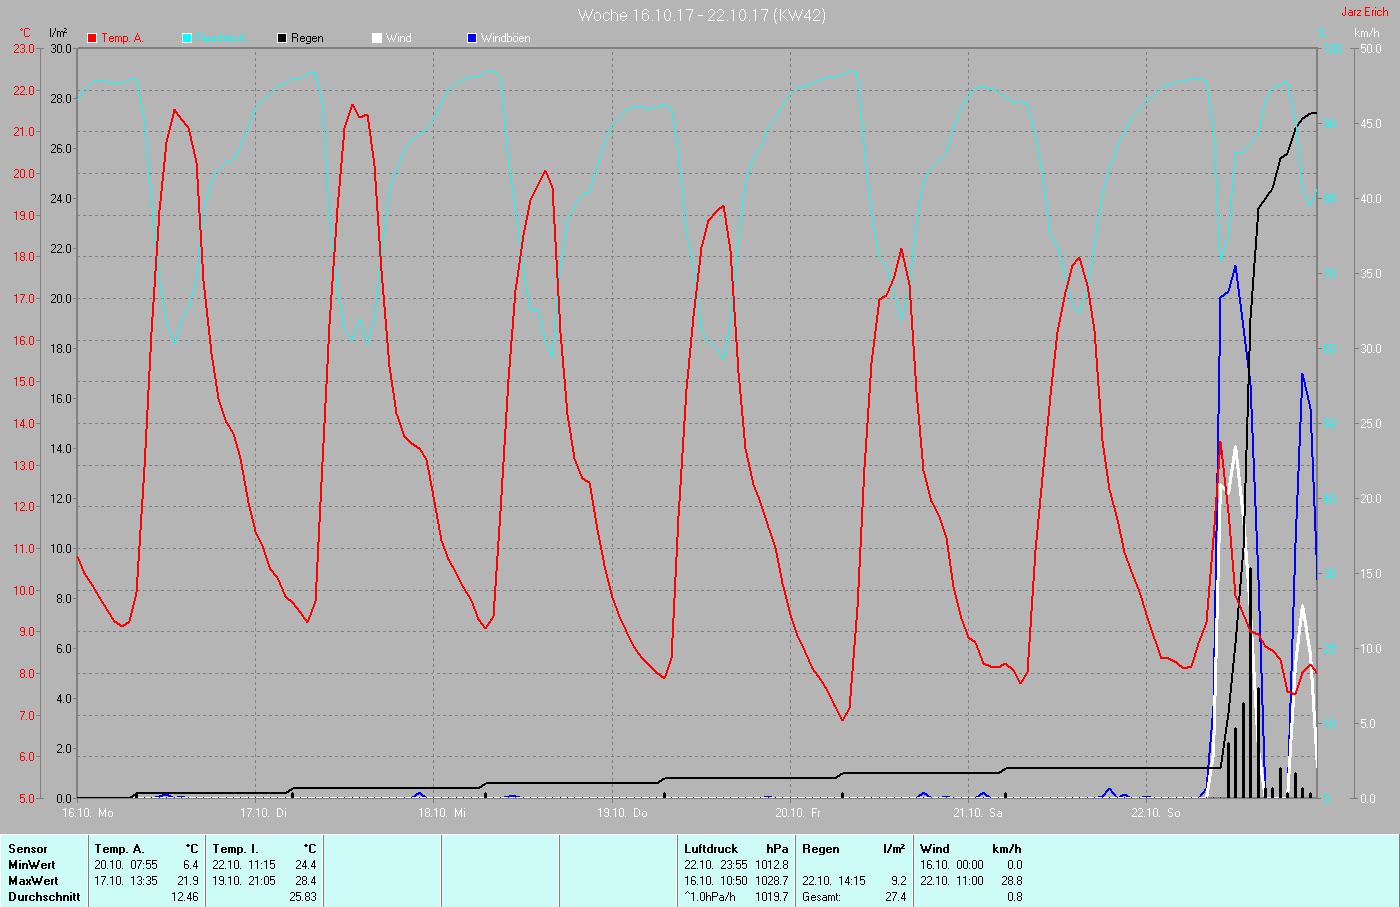Click the Temp. I. column header
Image resolution: width=1400 pixels, height=907 pixels.
[235, 849]
